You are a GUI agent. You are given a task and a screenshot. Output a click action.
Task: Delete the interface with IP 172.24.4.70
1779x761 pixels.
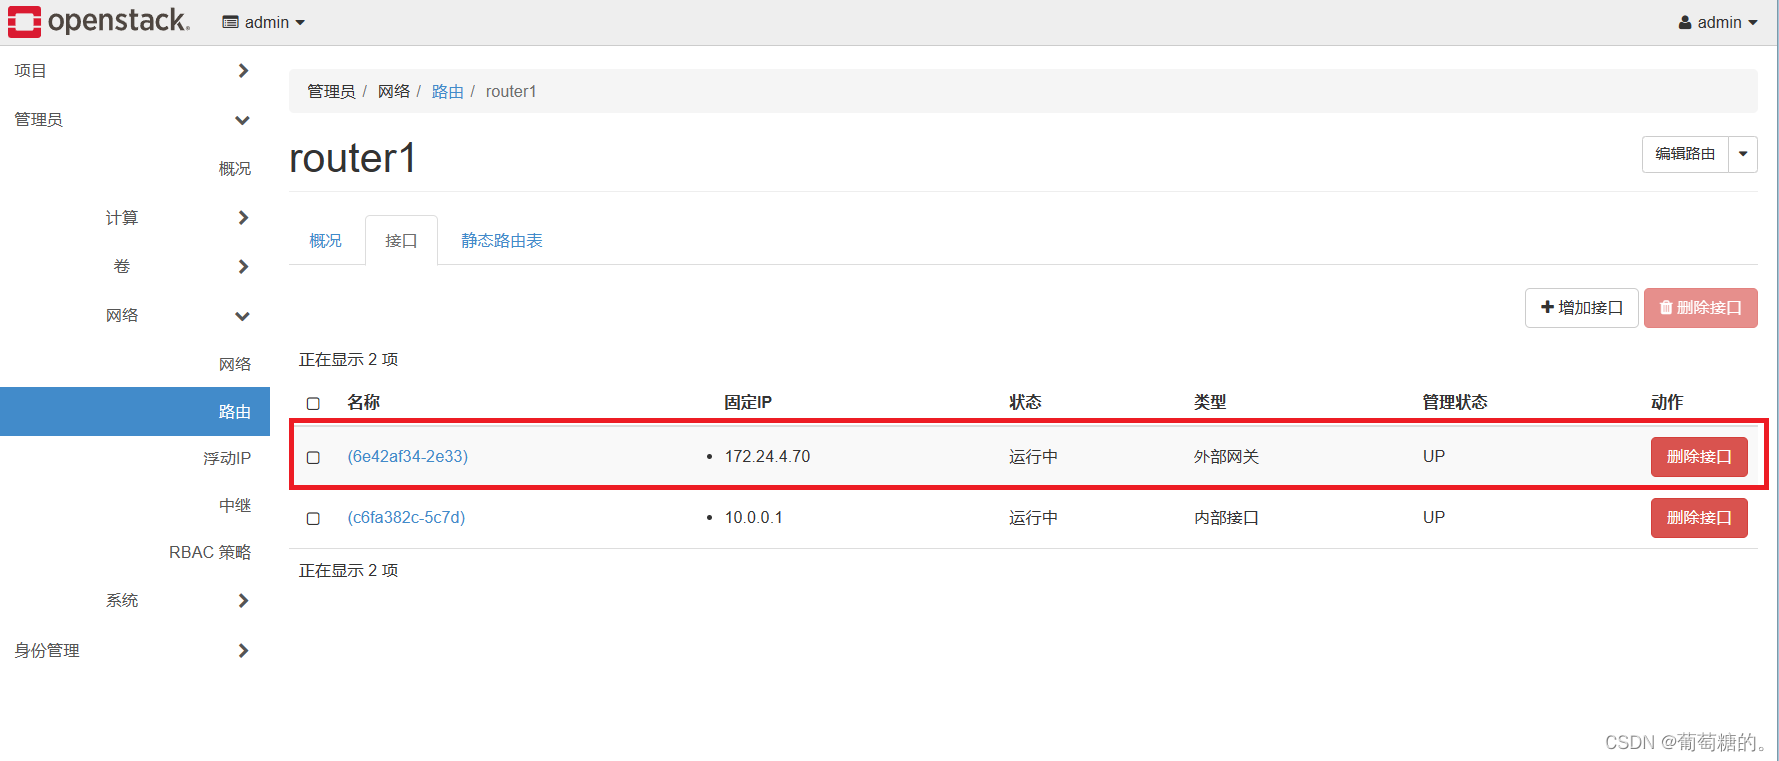1699,457
